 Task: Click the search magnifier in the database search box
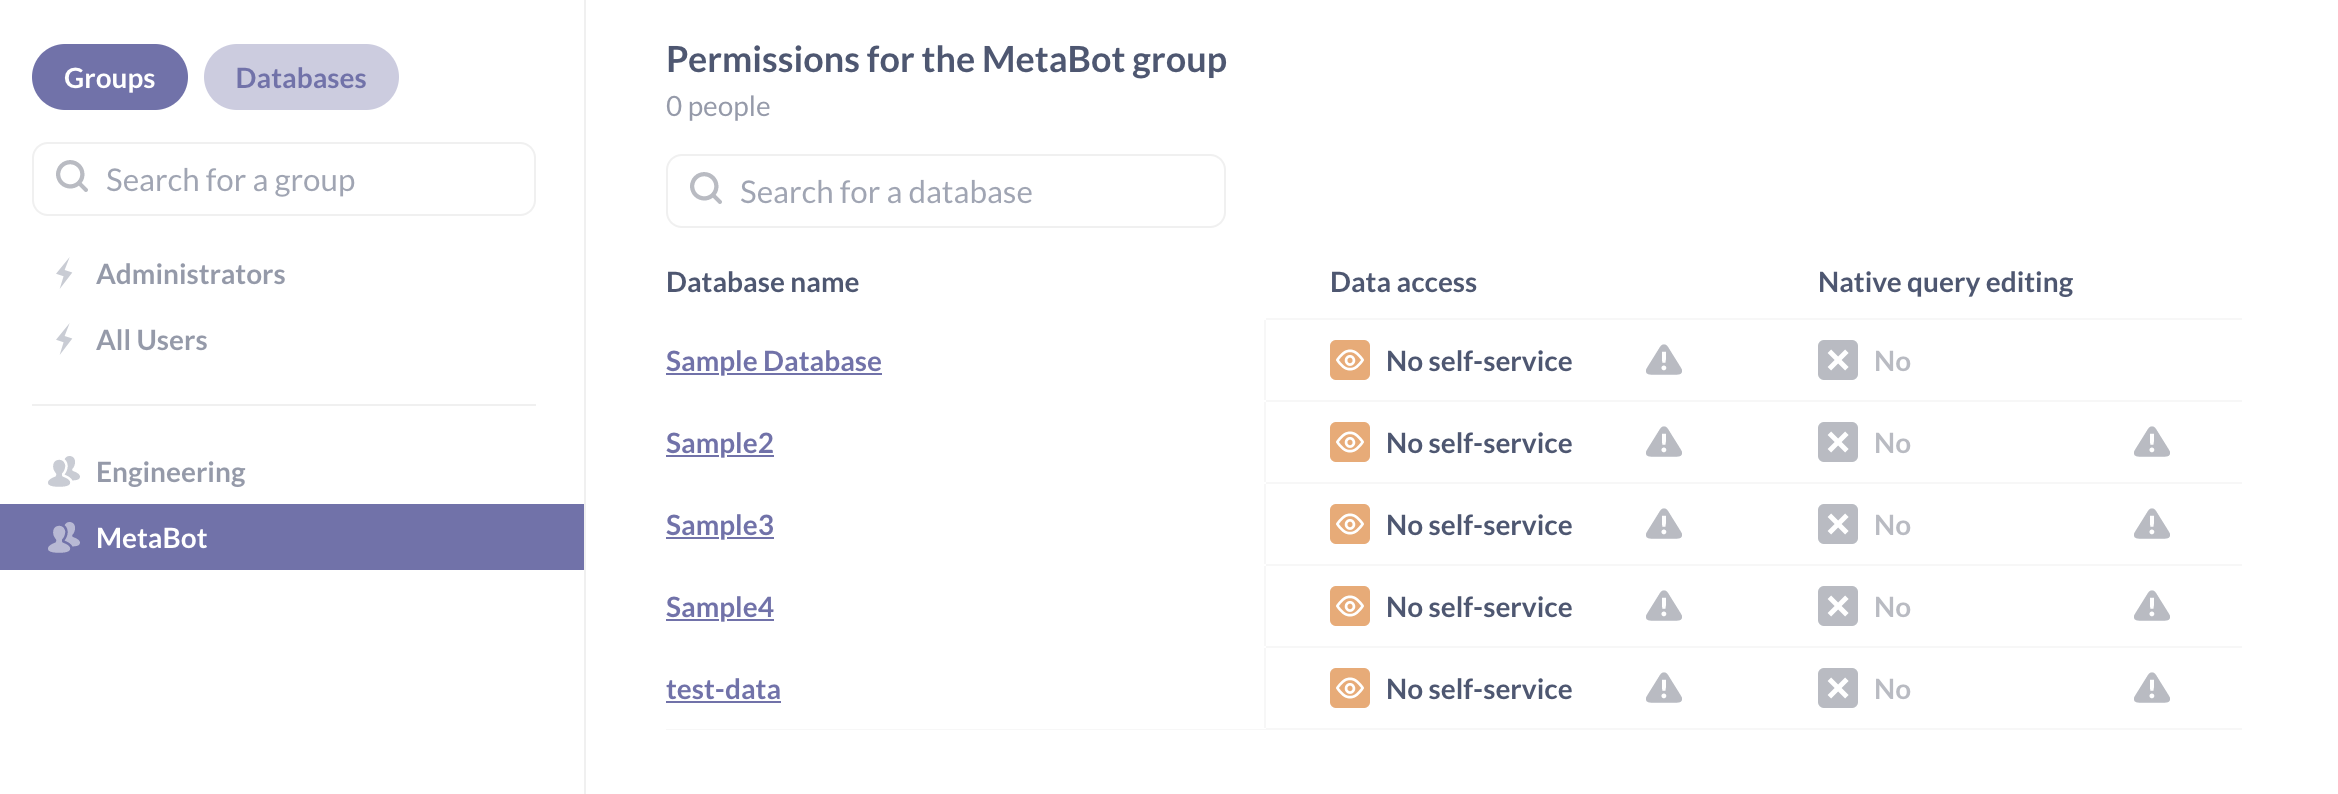point(706,188)
